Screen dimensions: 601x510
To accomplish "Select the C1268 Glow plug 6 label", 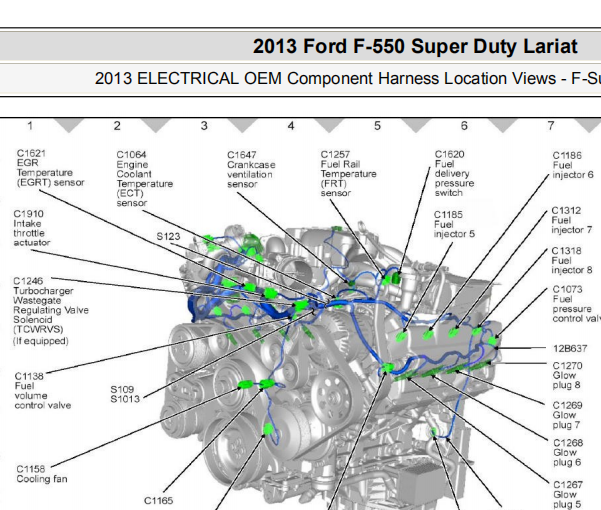I will click(568, 453).
